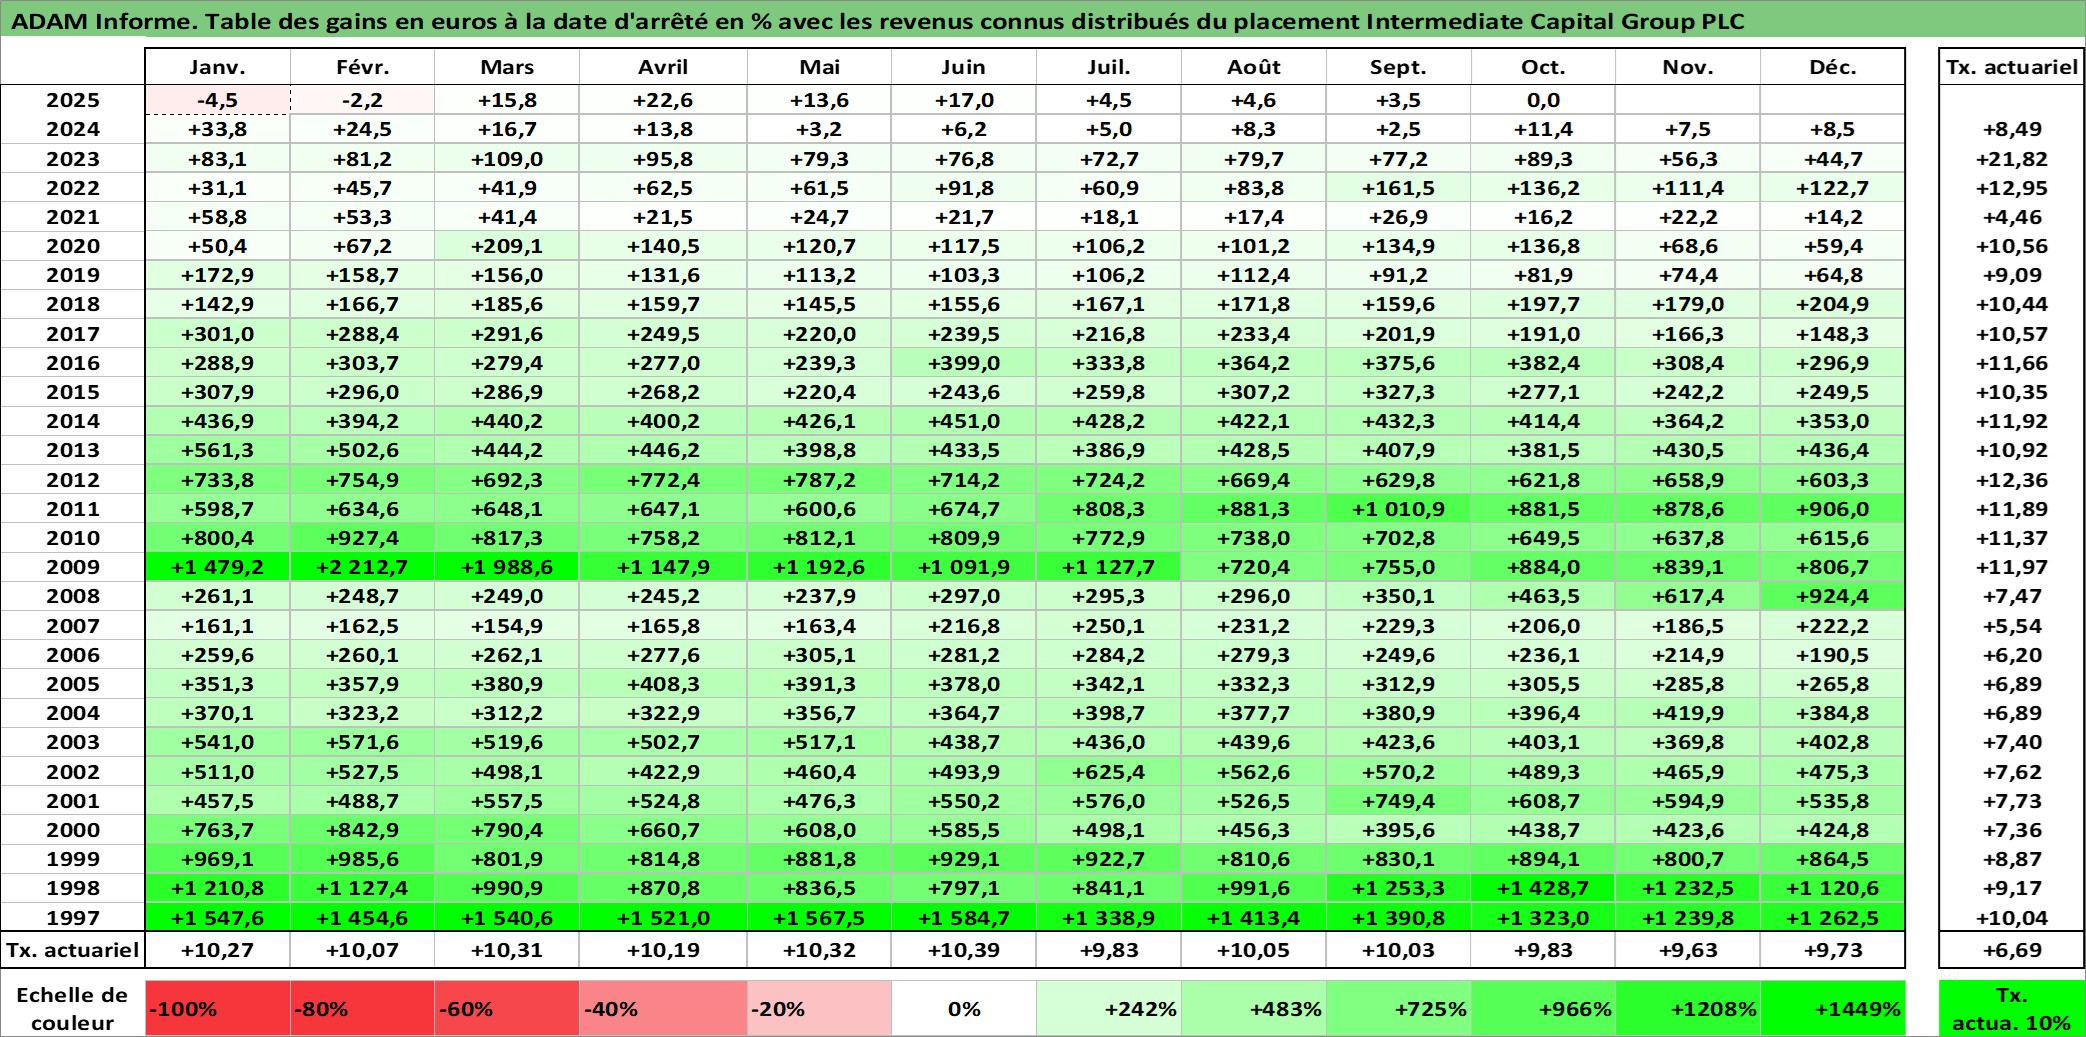Screen dimensions: 2086x1037
Task: Select the 'Mars' column header
Action: point(507,67)
